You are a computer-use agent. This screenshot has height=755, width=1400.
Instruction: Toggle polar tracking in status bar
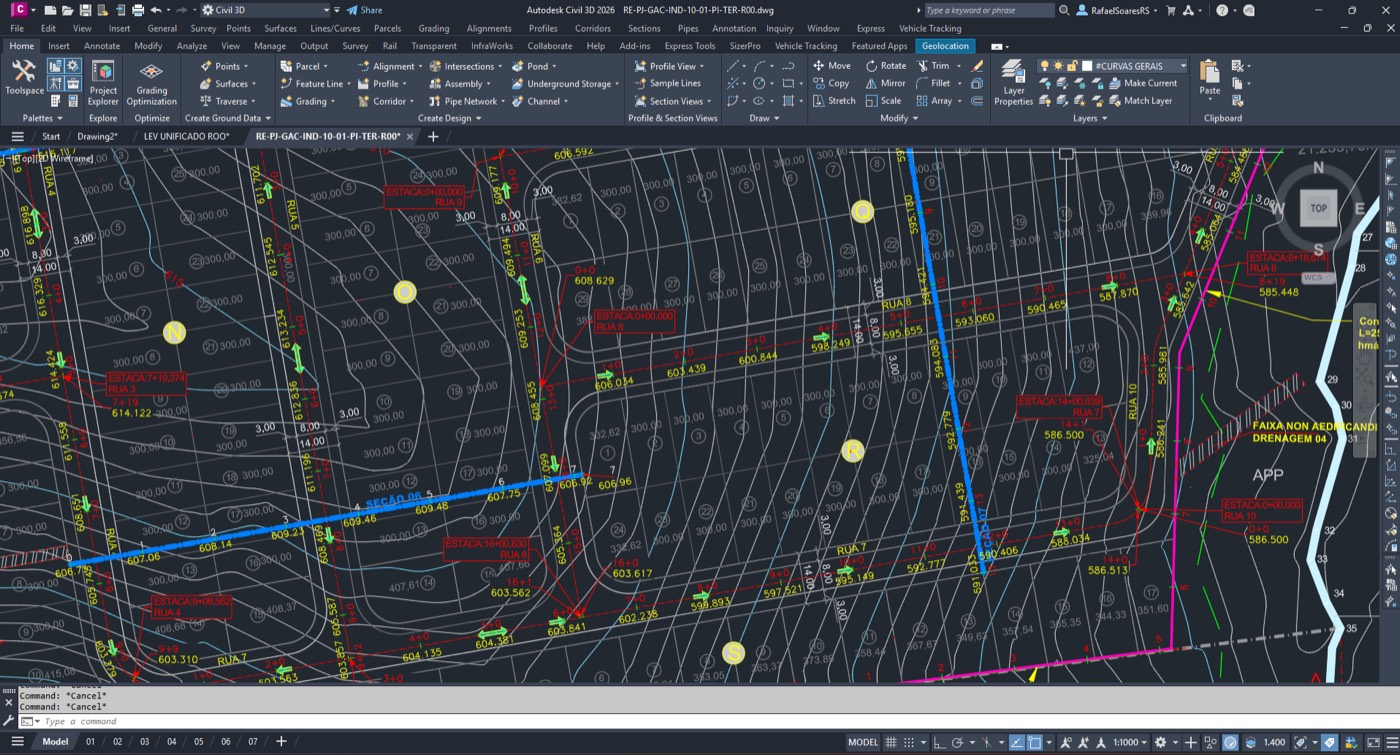[x=958, y=742]
